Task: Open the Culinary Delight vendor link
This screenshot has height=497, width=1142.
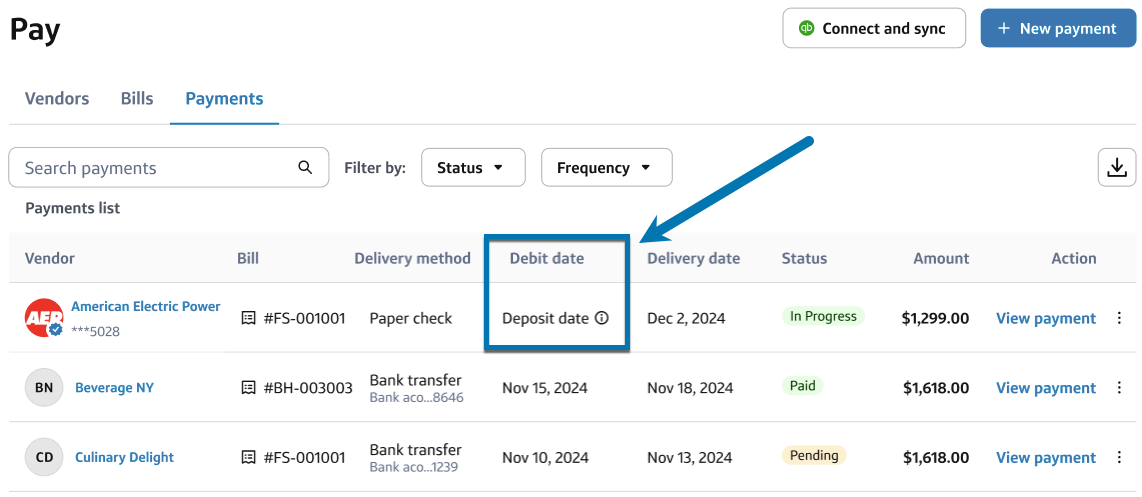Action: (x=124, y=457)
